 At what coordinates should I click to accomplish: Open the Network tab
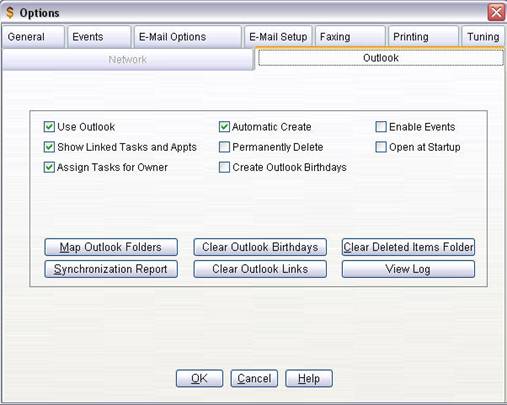[128, 60]
